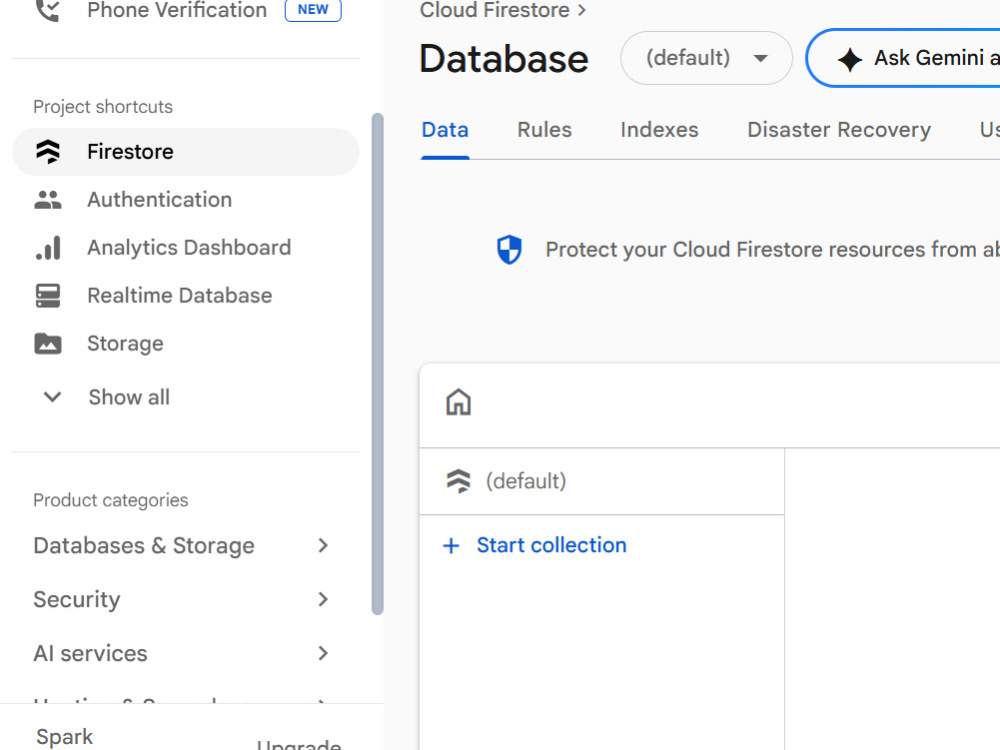Click Firestore icon beside (default) in panel

[459, 481]
